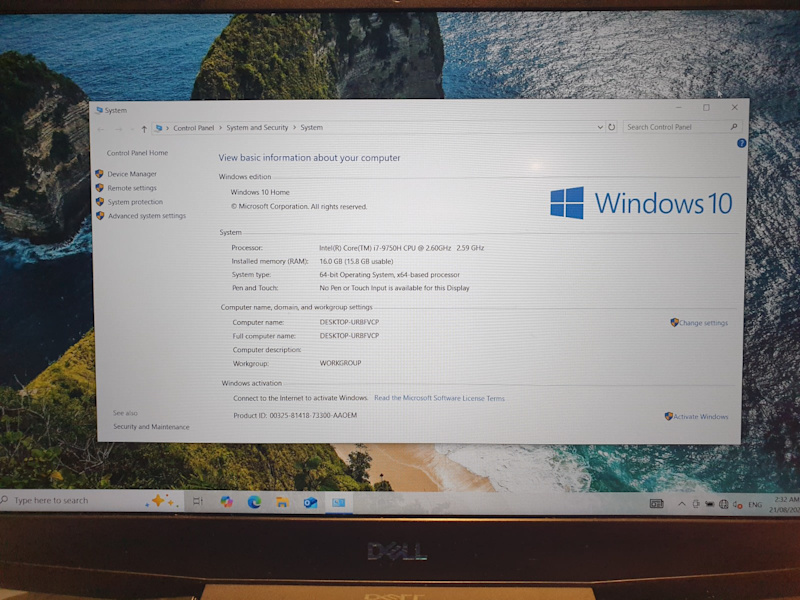Open the Task View taskbar button

click(197, 502)
